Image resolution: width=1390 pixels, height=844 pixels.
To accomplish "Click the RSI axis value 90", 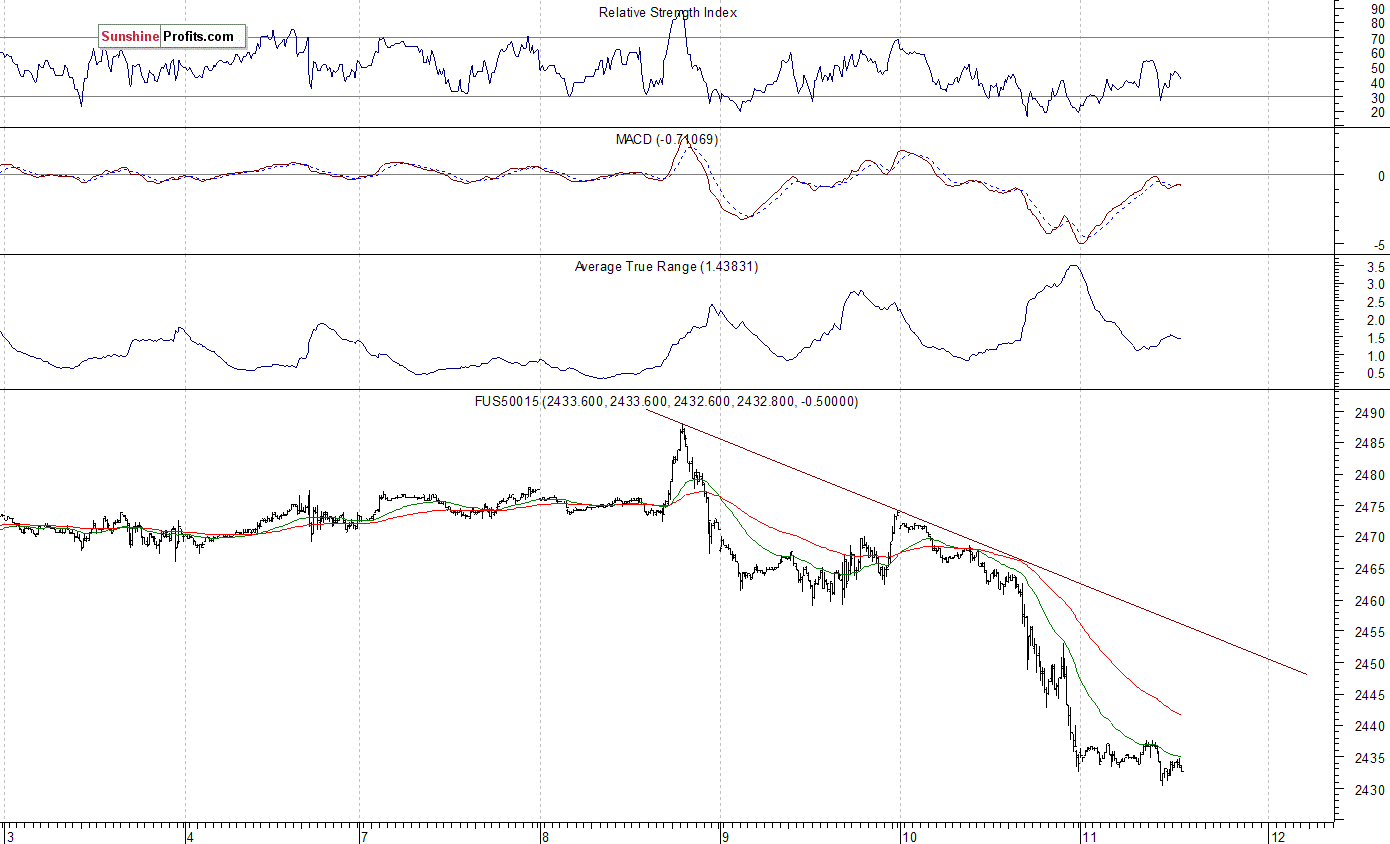I will (x=1378, y=8).
